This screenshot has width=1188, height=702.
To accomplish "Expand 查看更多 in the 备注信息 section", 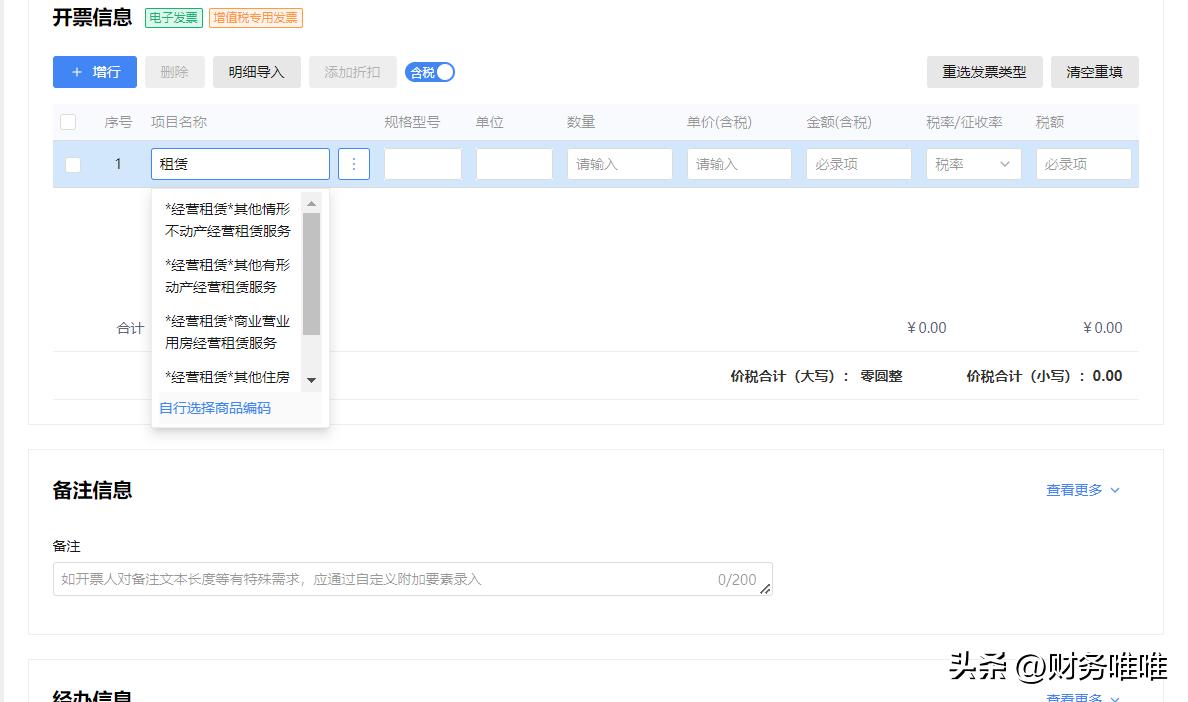I will 1083,490.
